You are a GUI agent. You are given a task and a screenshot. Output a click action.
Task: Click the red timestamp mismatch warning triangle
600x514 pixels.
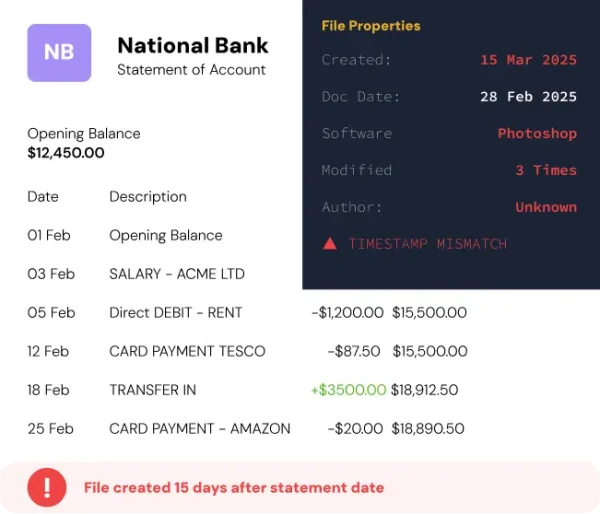[x=329, y=244]
